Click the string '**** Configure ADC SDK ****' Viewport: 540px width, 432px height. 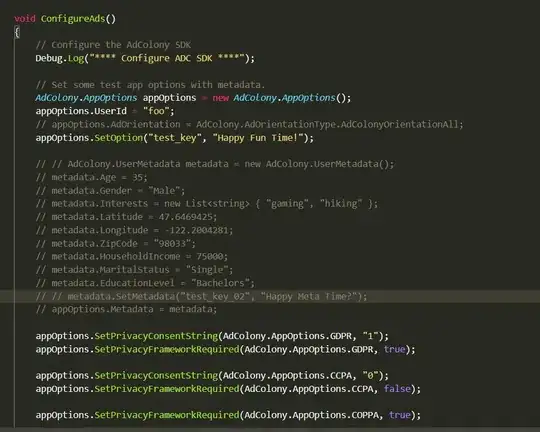(x=167, y=58)
